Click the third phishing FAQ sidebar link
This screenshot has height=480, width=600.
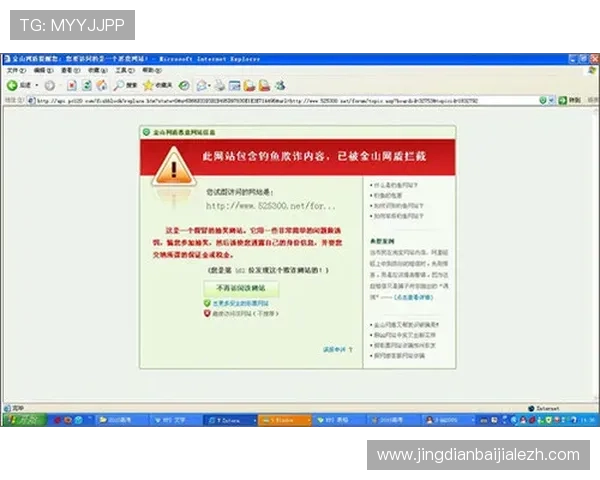(x=398, y=206)
